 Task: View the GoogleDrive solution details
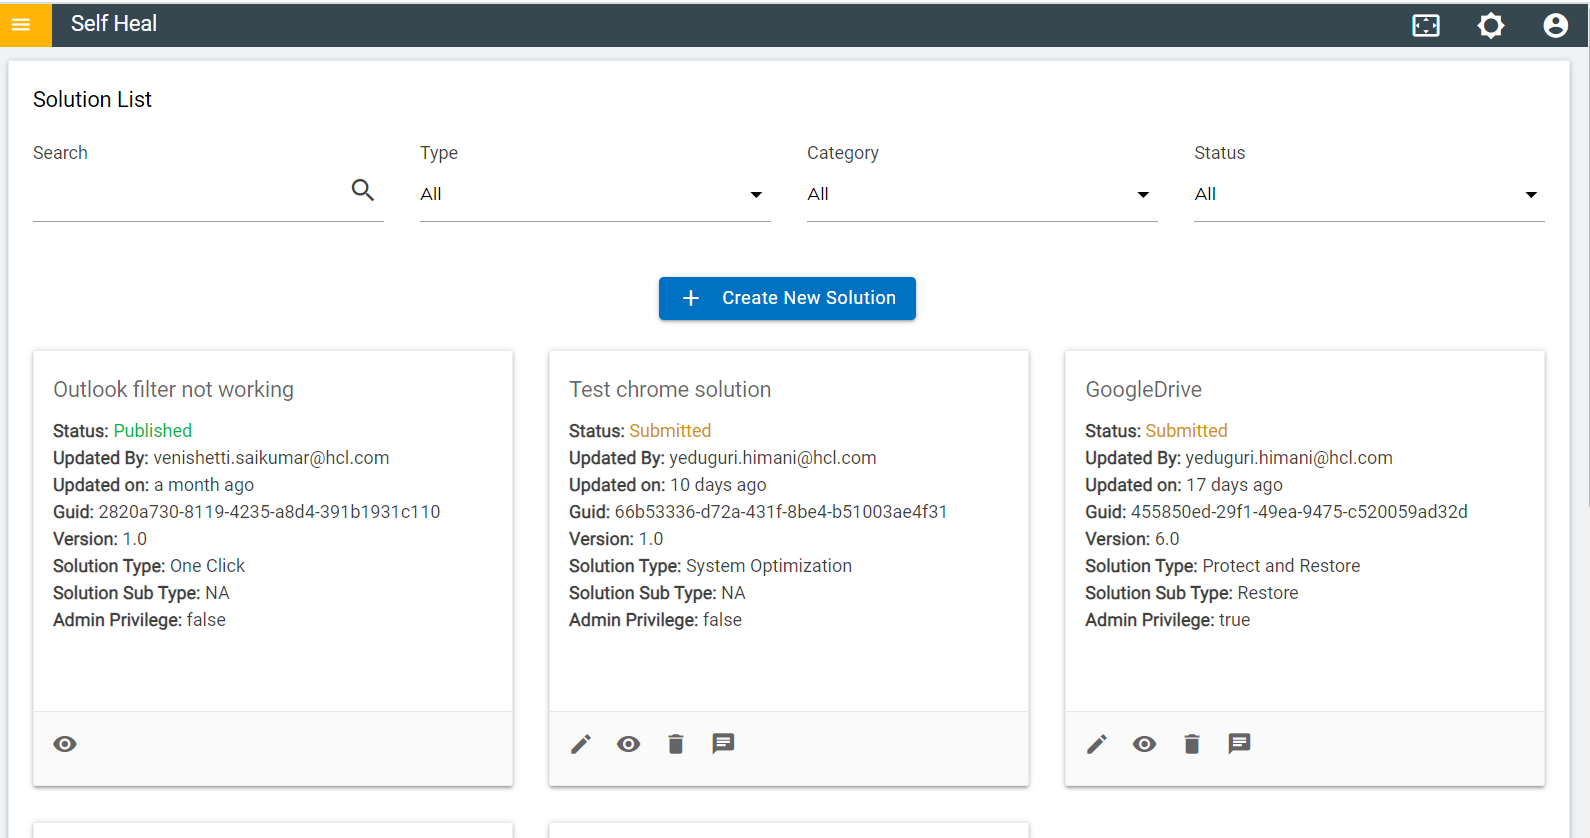[x=1144, y=744]
